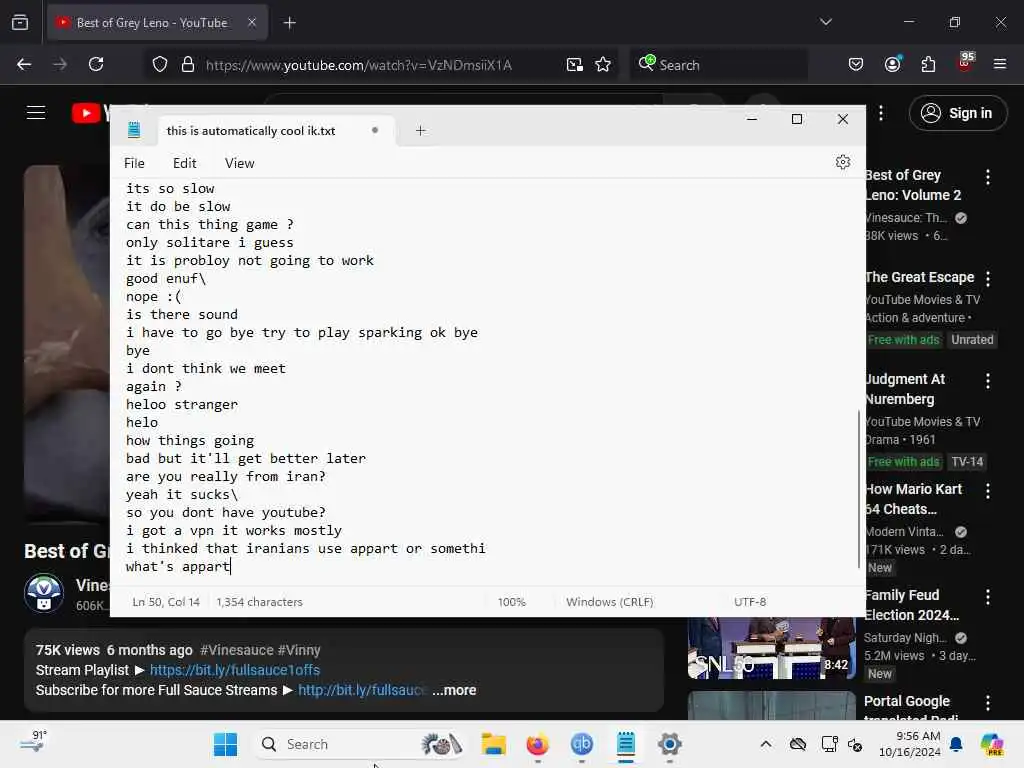Open the bit.ly/fullsauce1offs playlist link
Image resolution: width=1024 pixels, height=768 pixels.
[235, 670]
